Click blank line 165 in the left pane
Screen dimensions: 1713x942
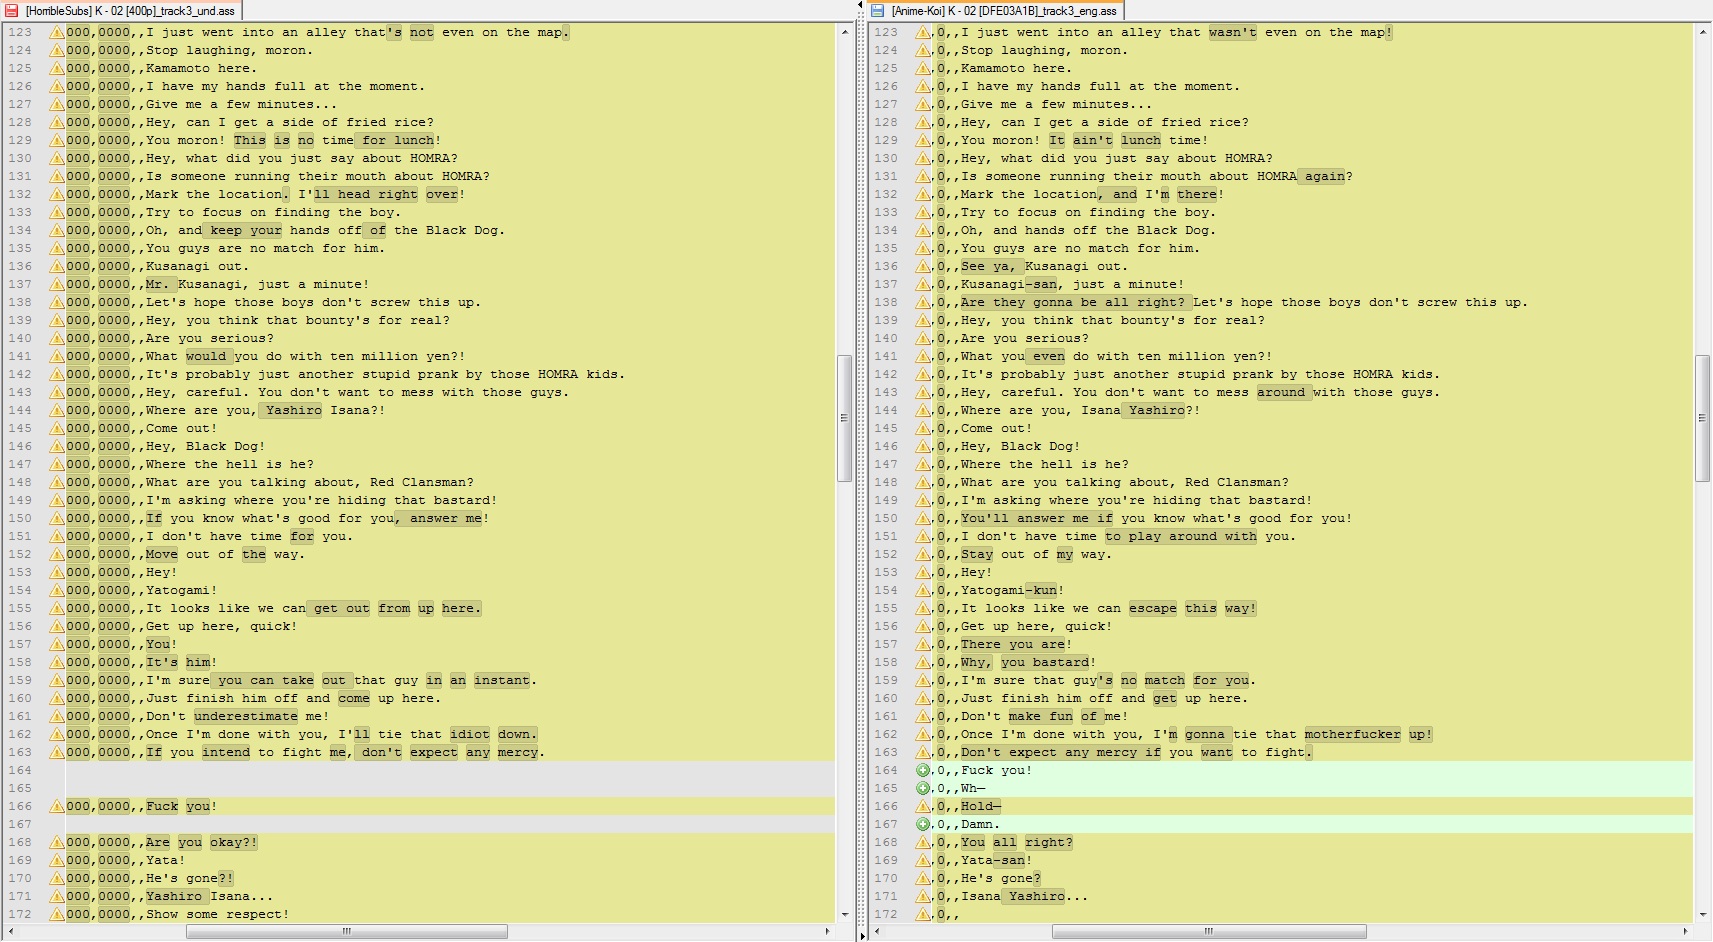click(450, 788)
